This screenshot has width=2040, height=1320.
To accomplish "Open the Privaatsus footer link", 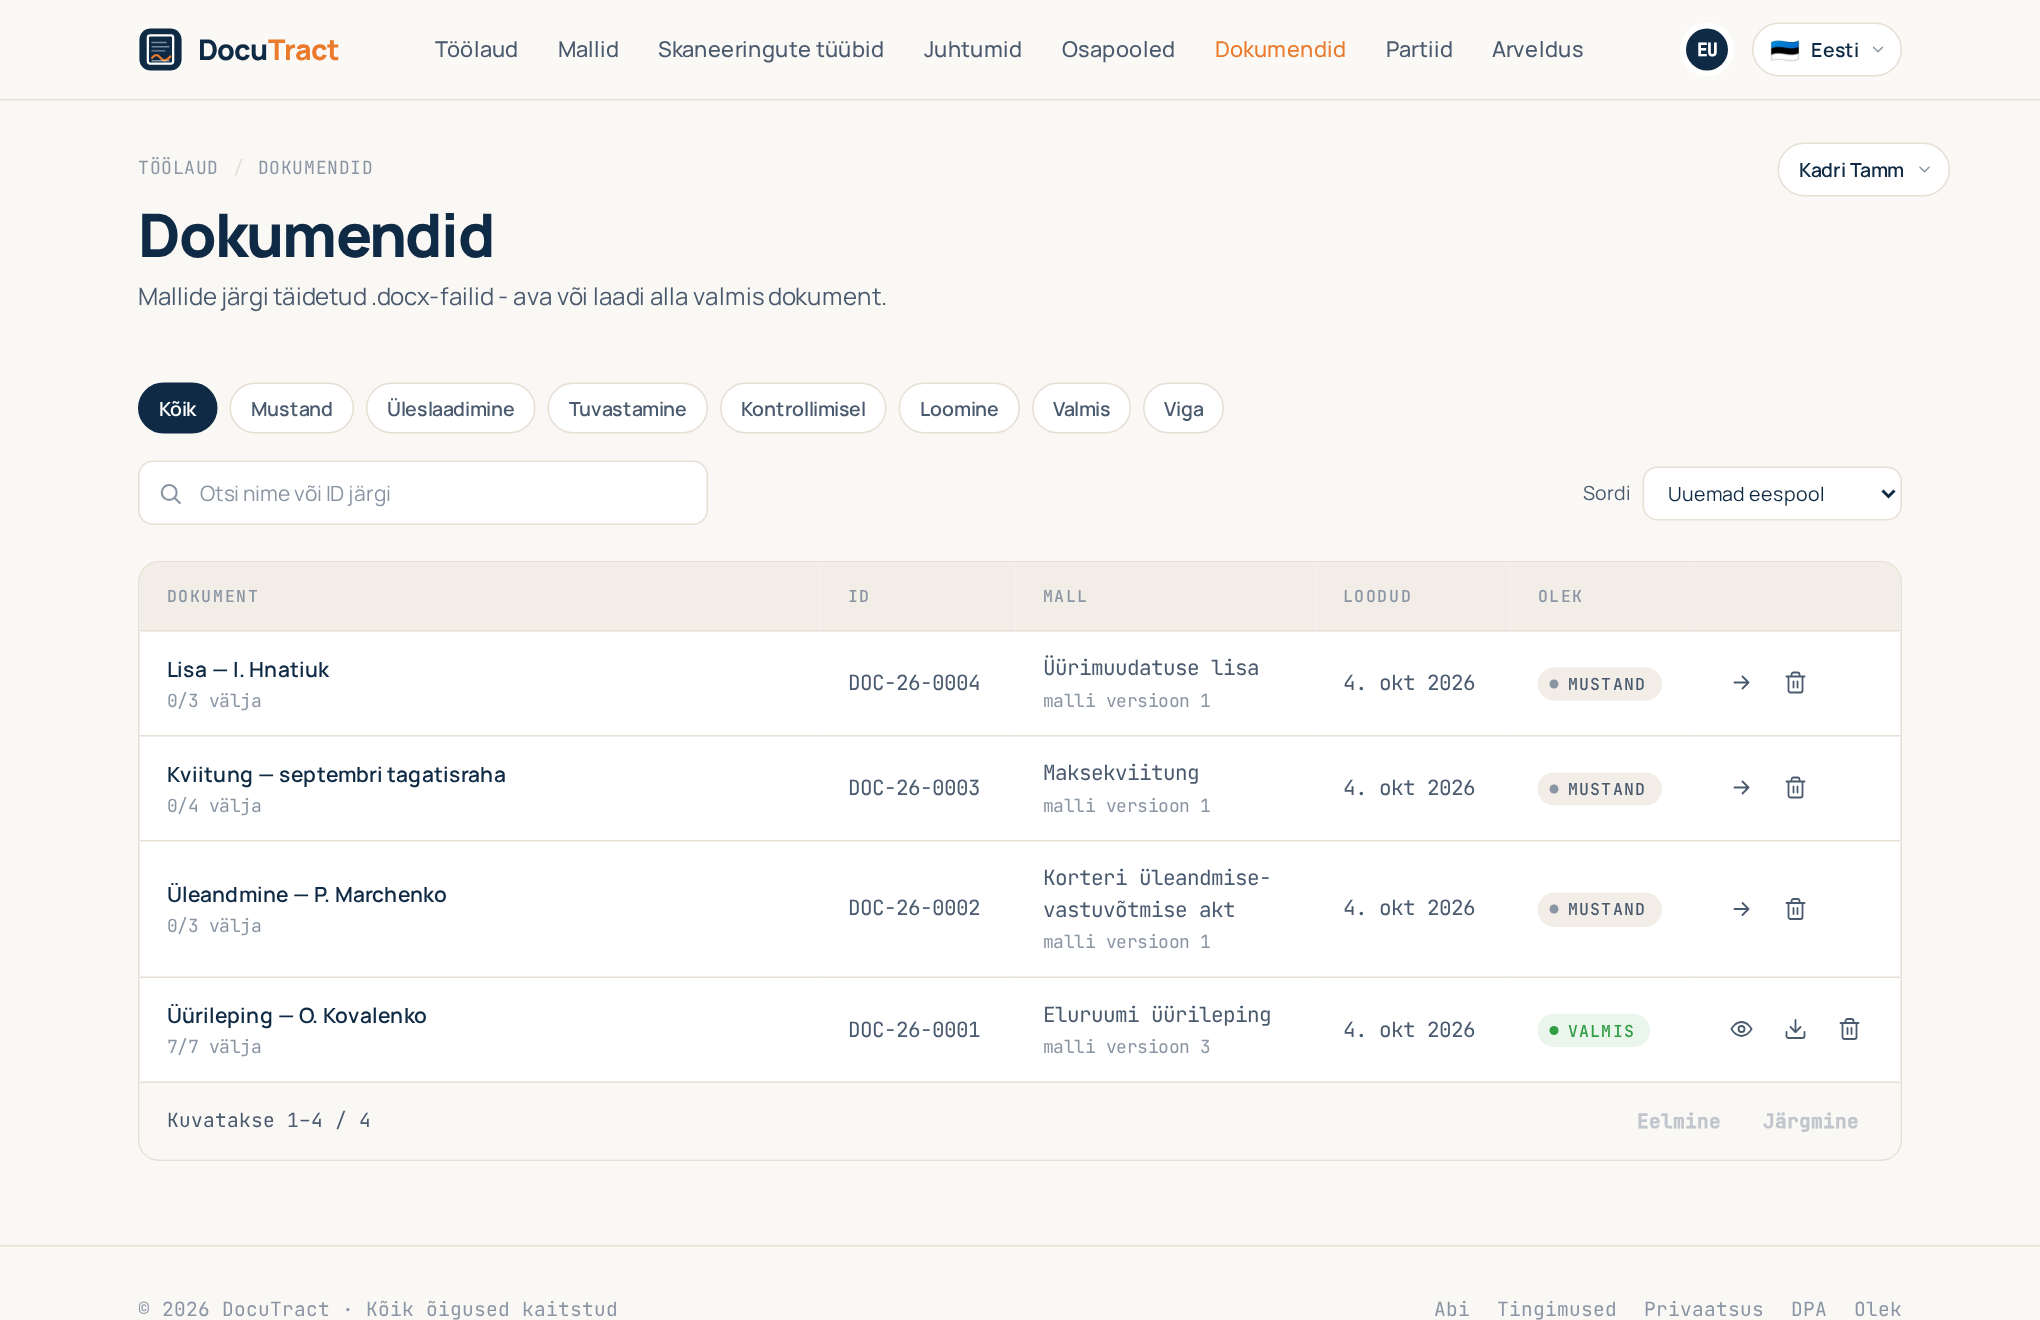I will pos(1703,1309).
